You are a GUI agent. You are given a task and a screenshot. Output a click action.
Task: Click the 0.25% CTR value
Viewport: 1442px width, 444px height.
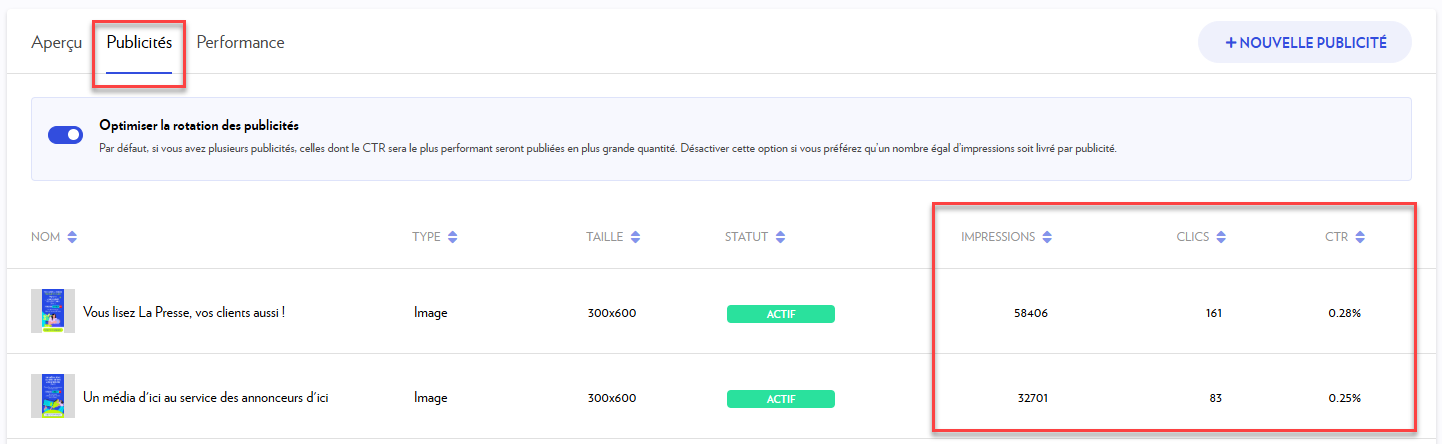coord(1344,398)
